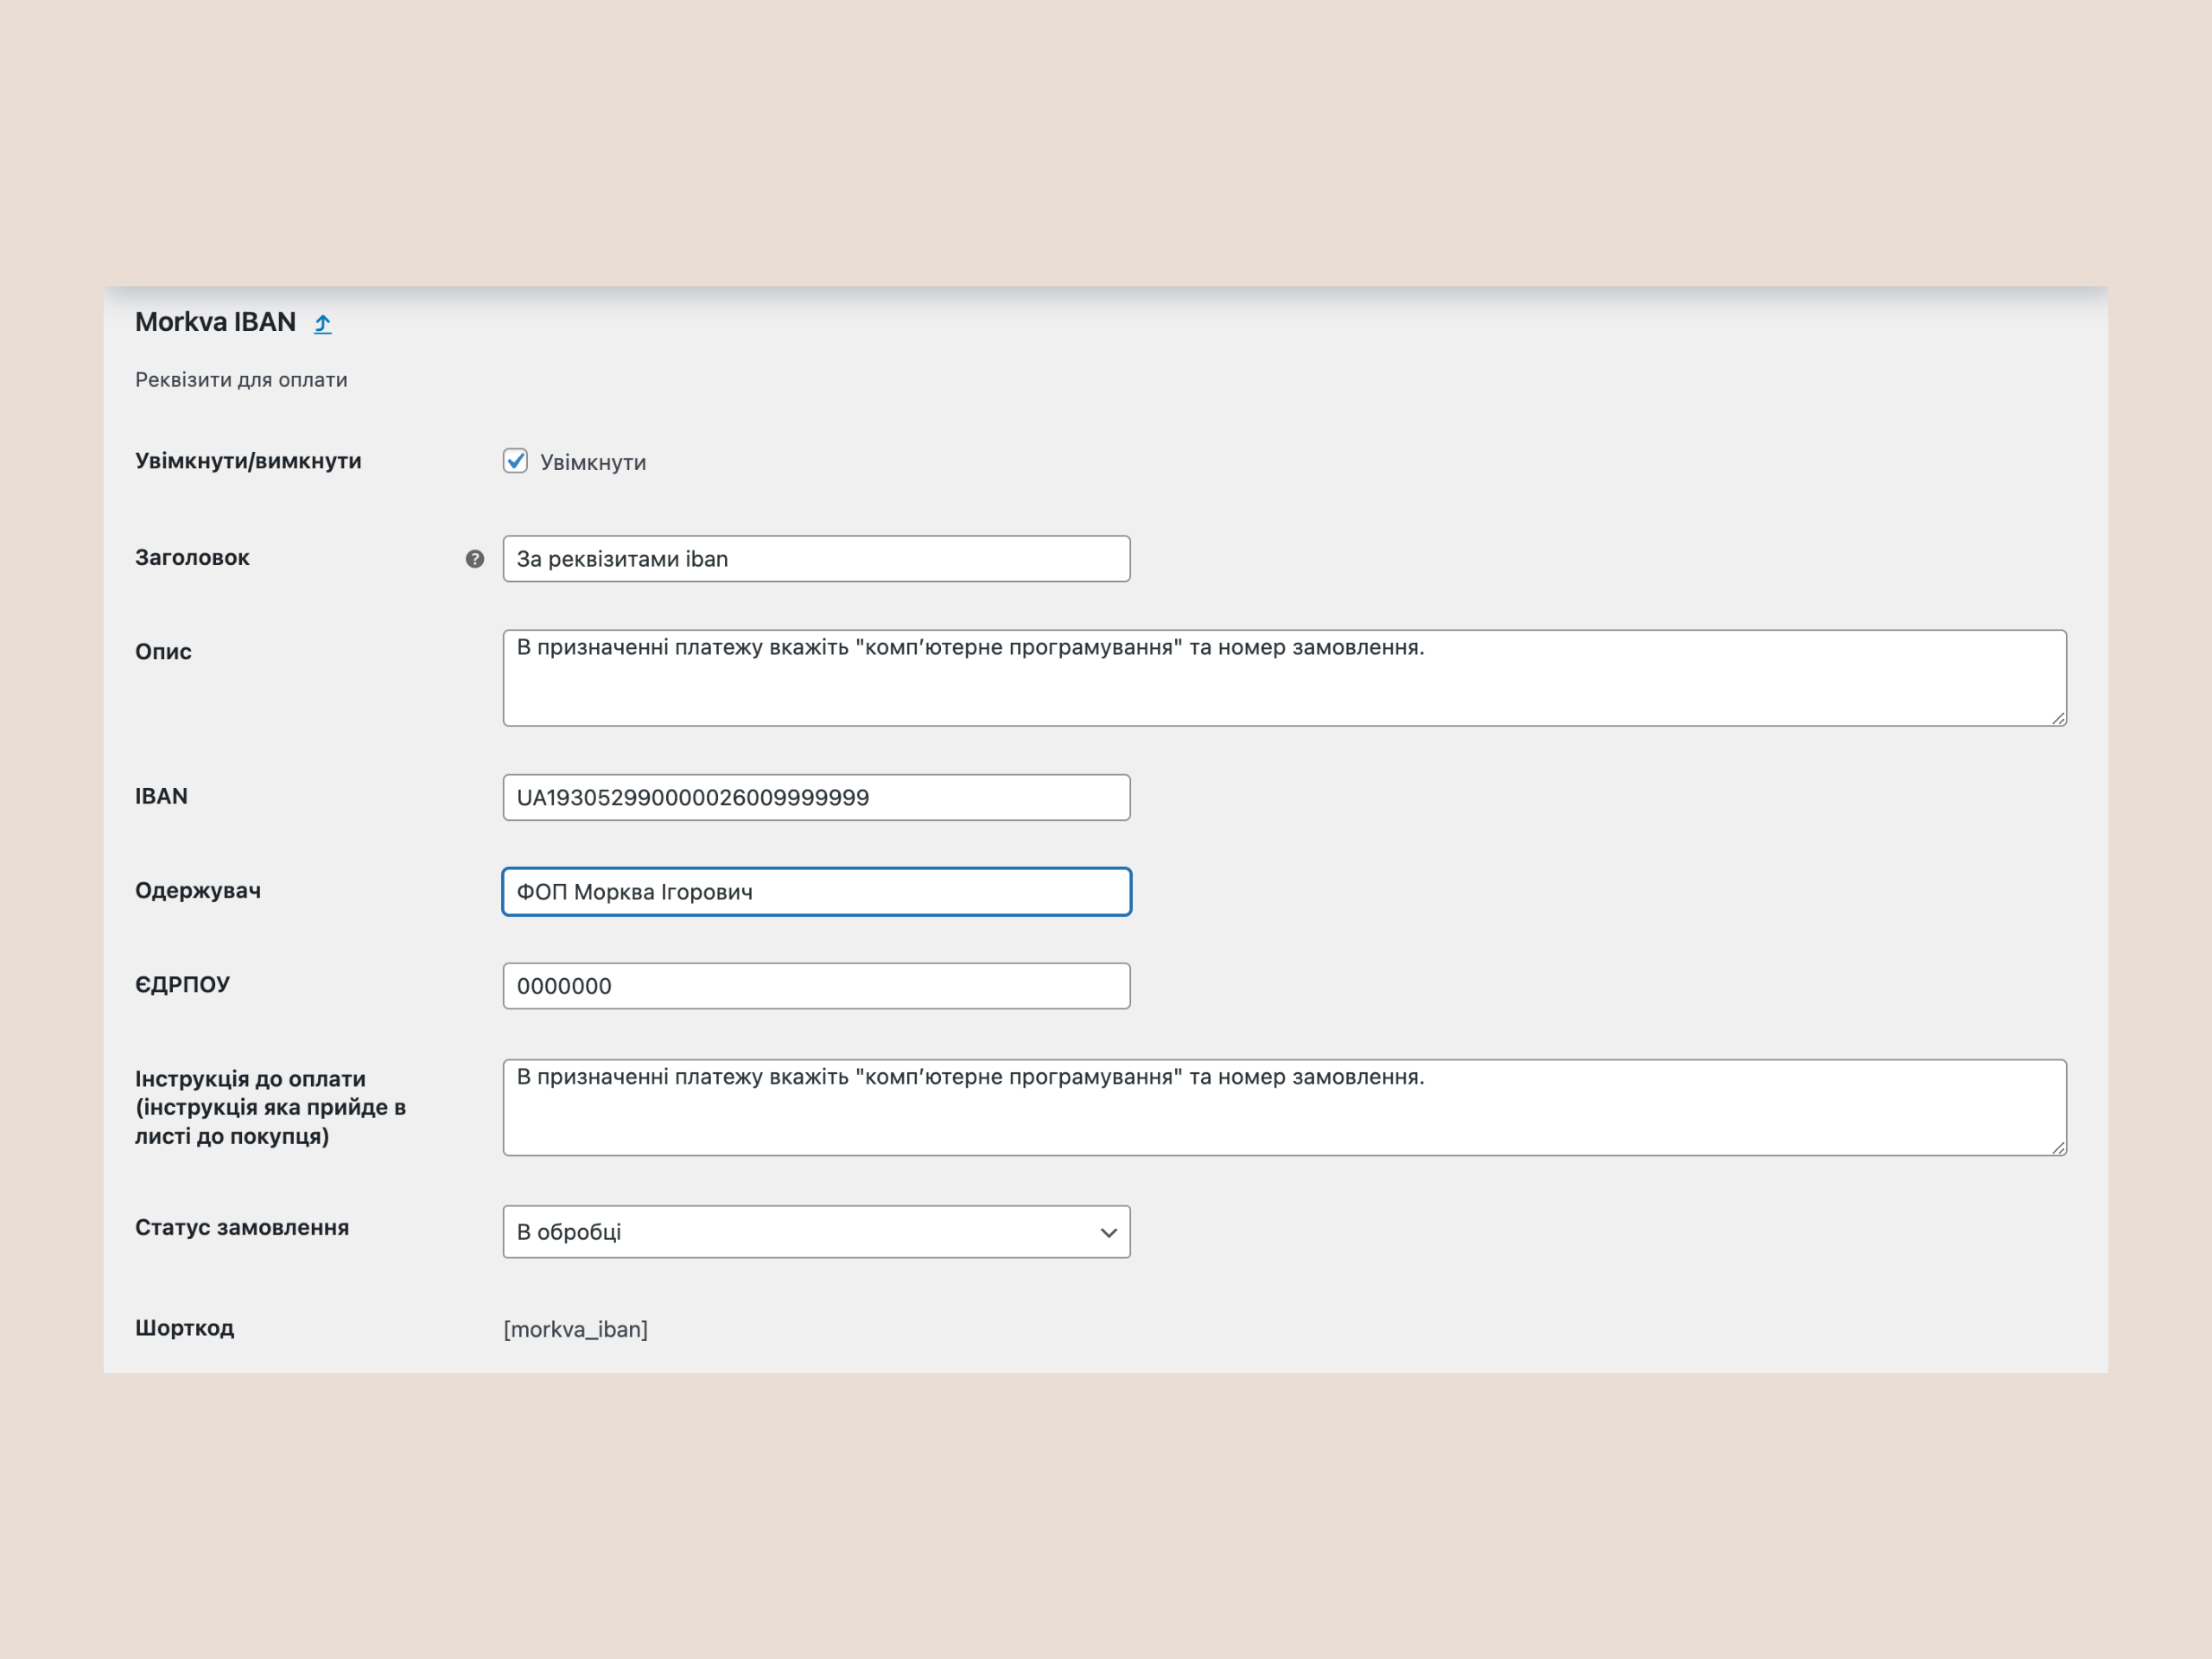The image size is (2212, 1659).
Task: Click the Опис field label
Action: coord(163,652)
